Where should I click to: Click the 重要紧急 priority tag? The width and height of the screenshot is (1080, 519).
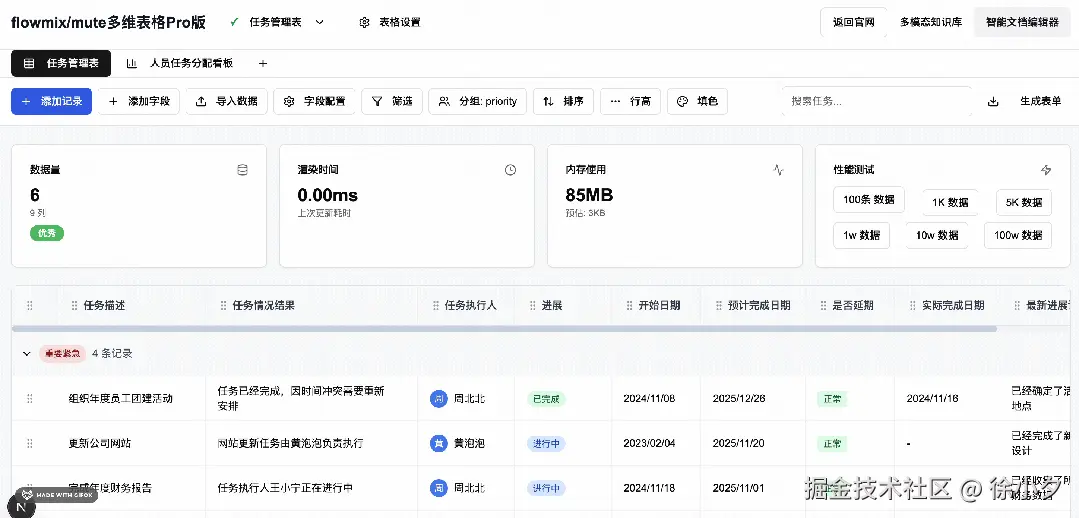63,354
